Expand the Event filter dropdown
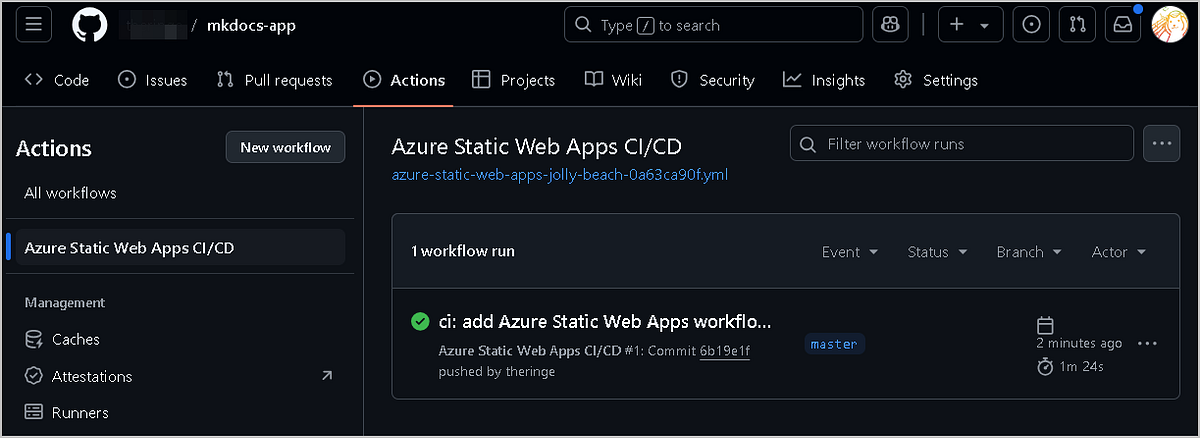 coord(849,252)
